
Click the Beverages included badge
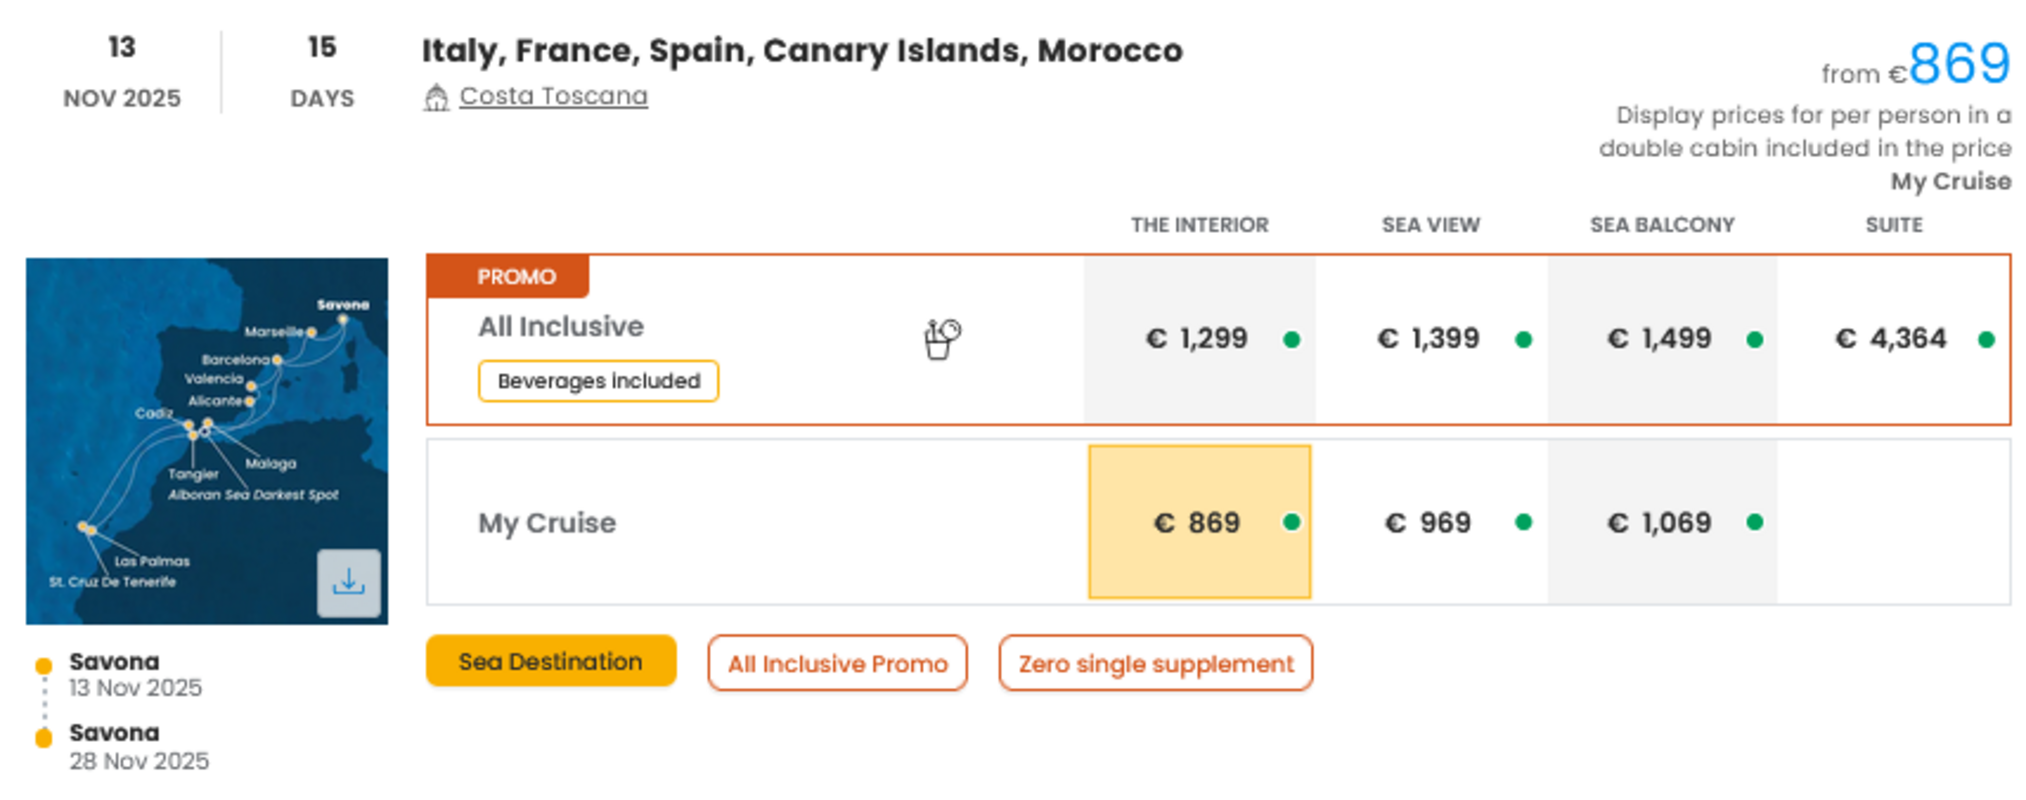(x=598, y=381)
